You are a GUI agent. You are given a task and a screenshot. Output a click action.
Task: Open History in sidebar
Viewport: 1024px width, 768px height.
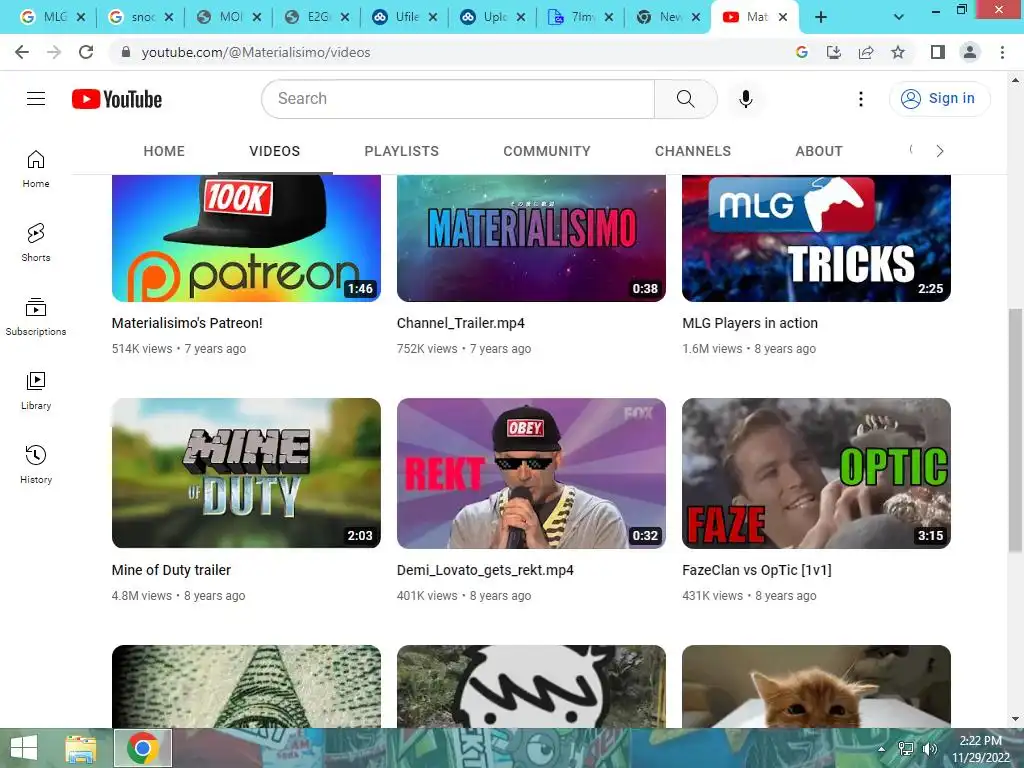tap(36, 464)
